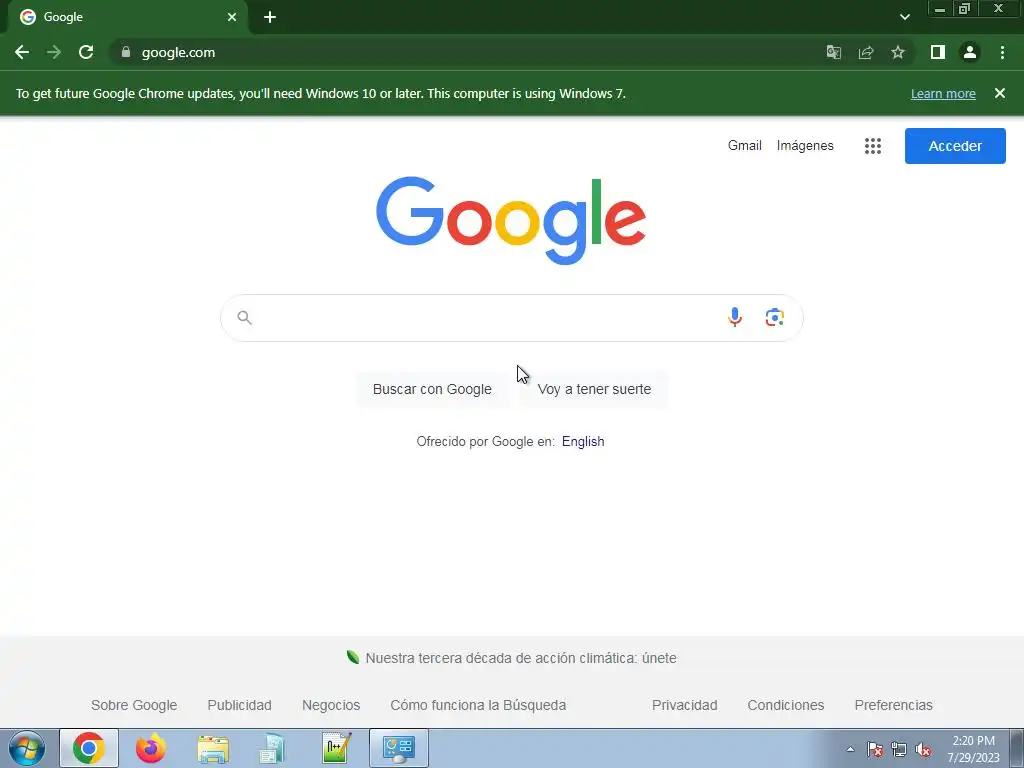Open Cómo funciona la Búsqueda link
The width and height of the screenshot is (1024, 768).
click(478, 705)
